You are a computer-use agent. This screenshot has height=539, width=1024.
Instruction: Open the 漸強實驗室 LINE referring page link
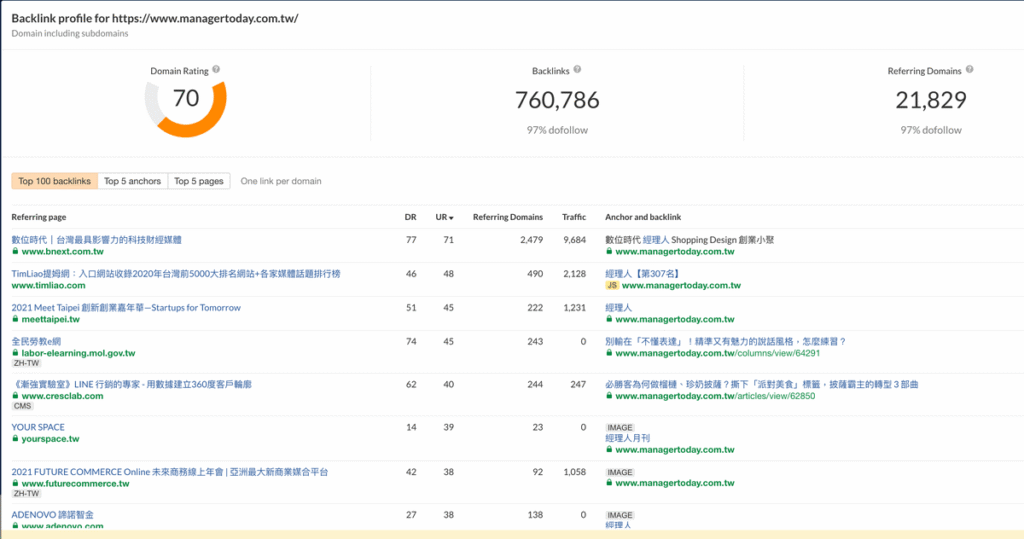(x=131, y=385)
